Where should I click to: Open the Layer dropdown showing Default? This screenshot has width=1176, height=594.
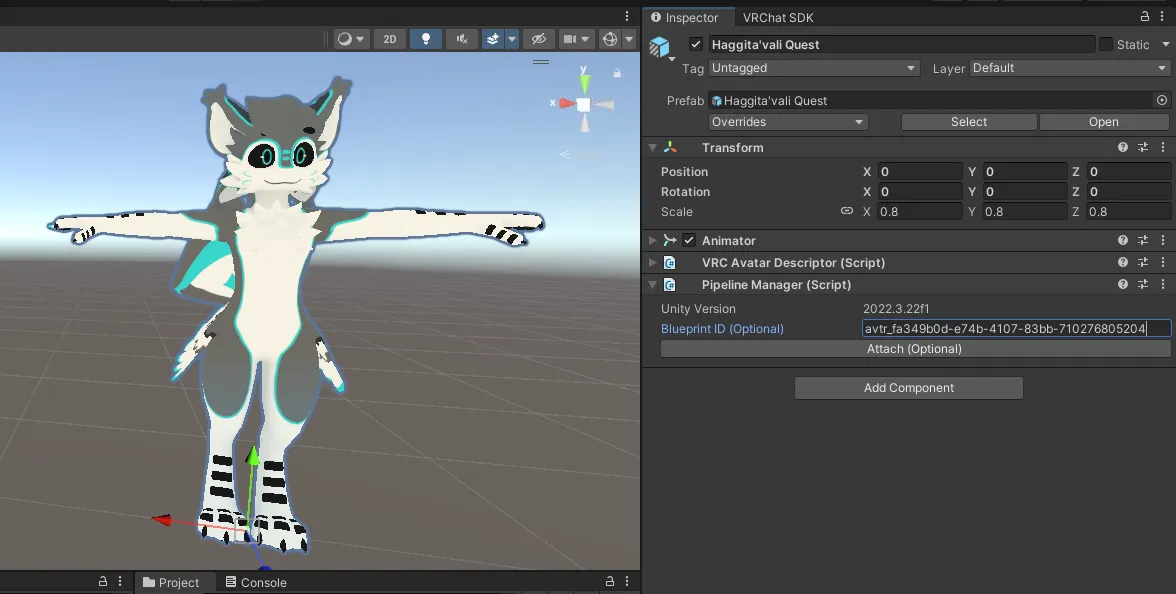[1070, 68]
